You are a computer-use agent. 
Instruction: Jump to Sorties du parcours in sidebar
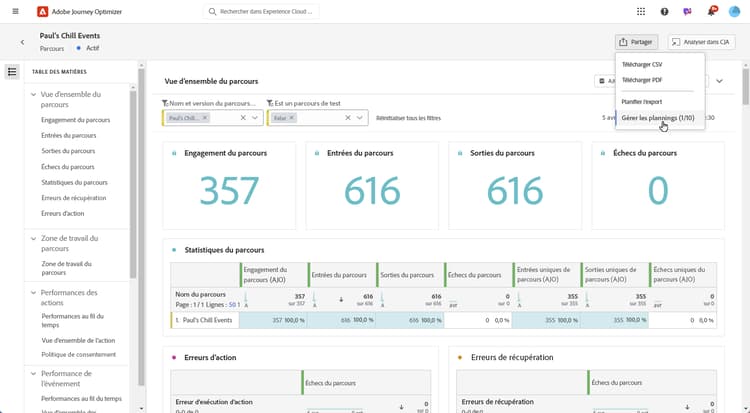(68, 151)
